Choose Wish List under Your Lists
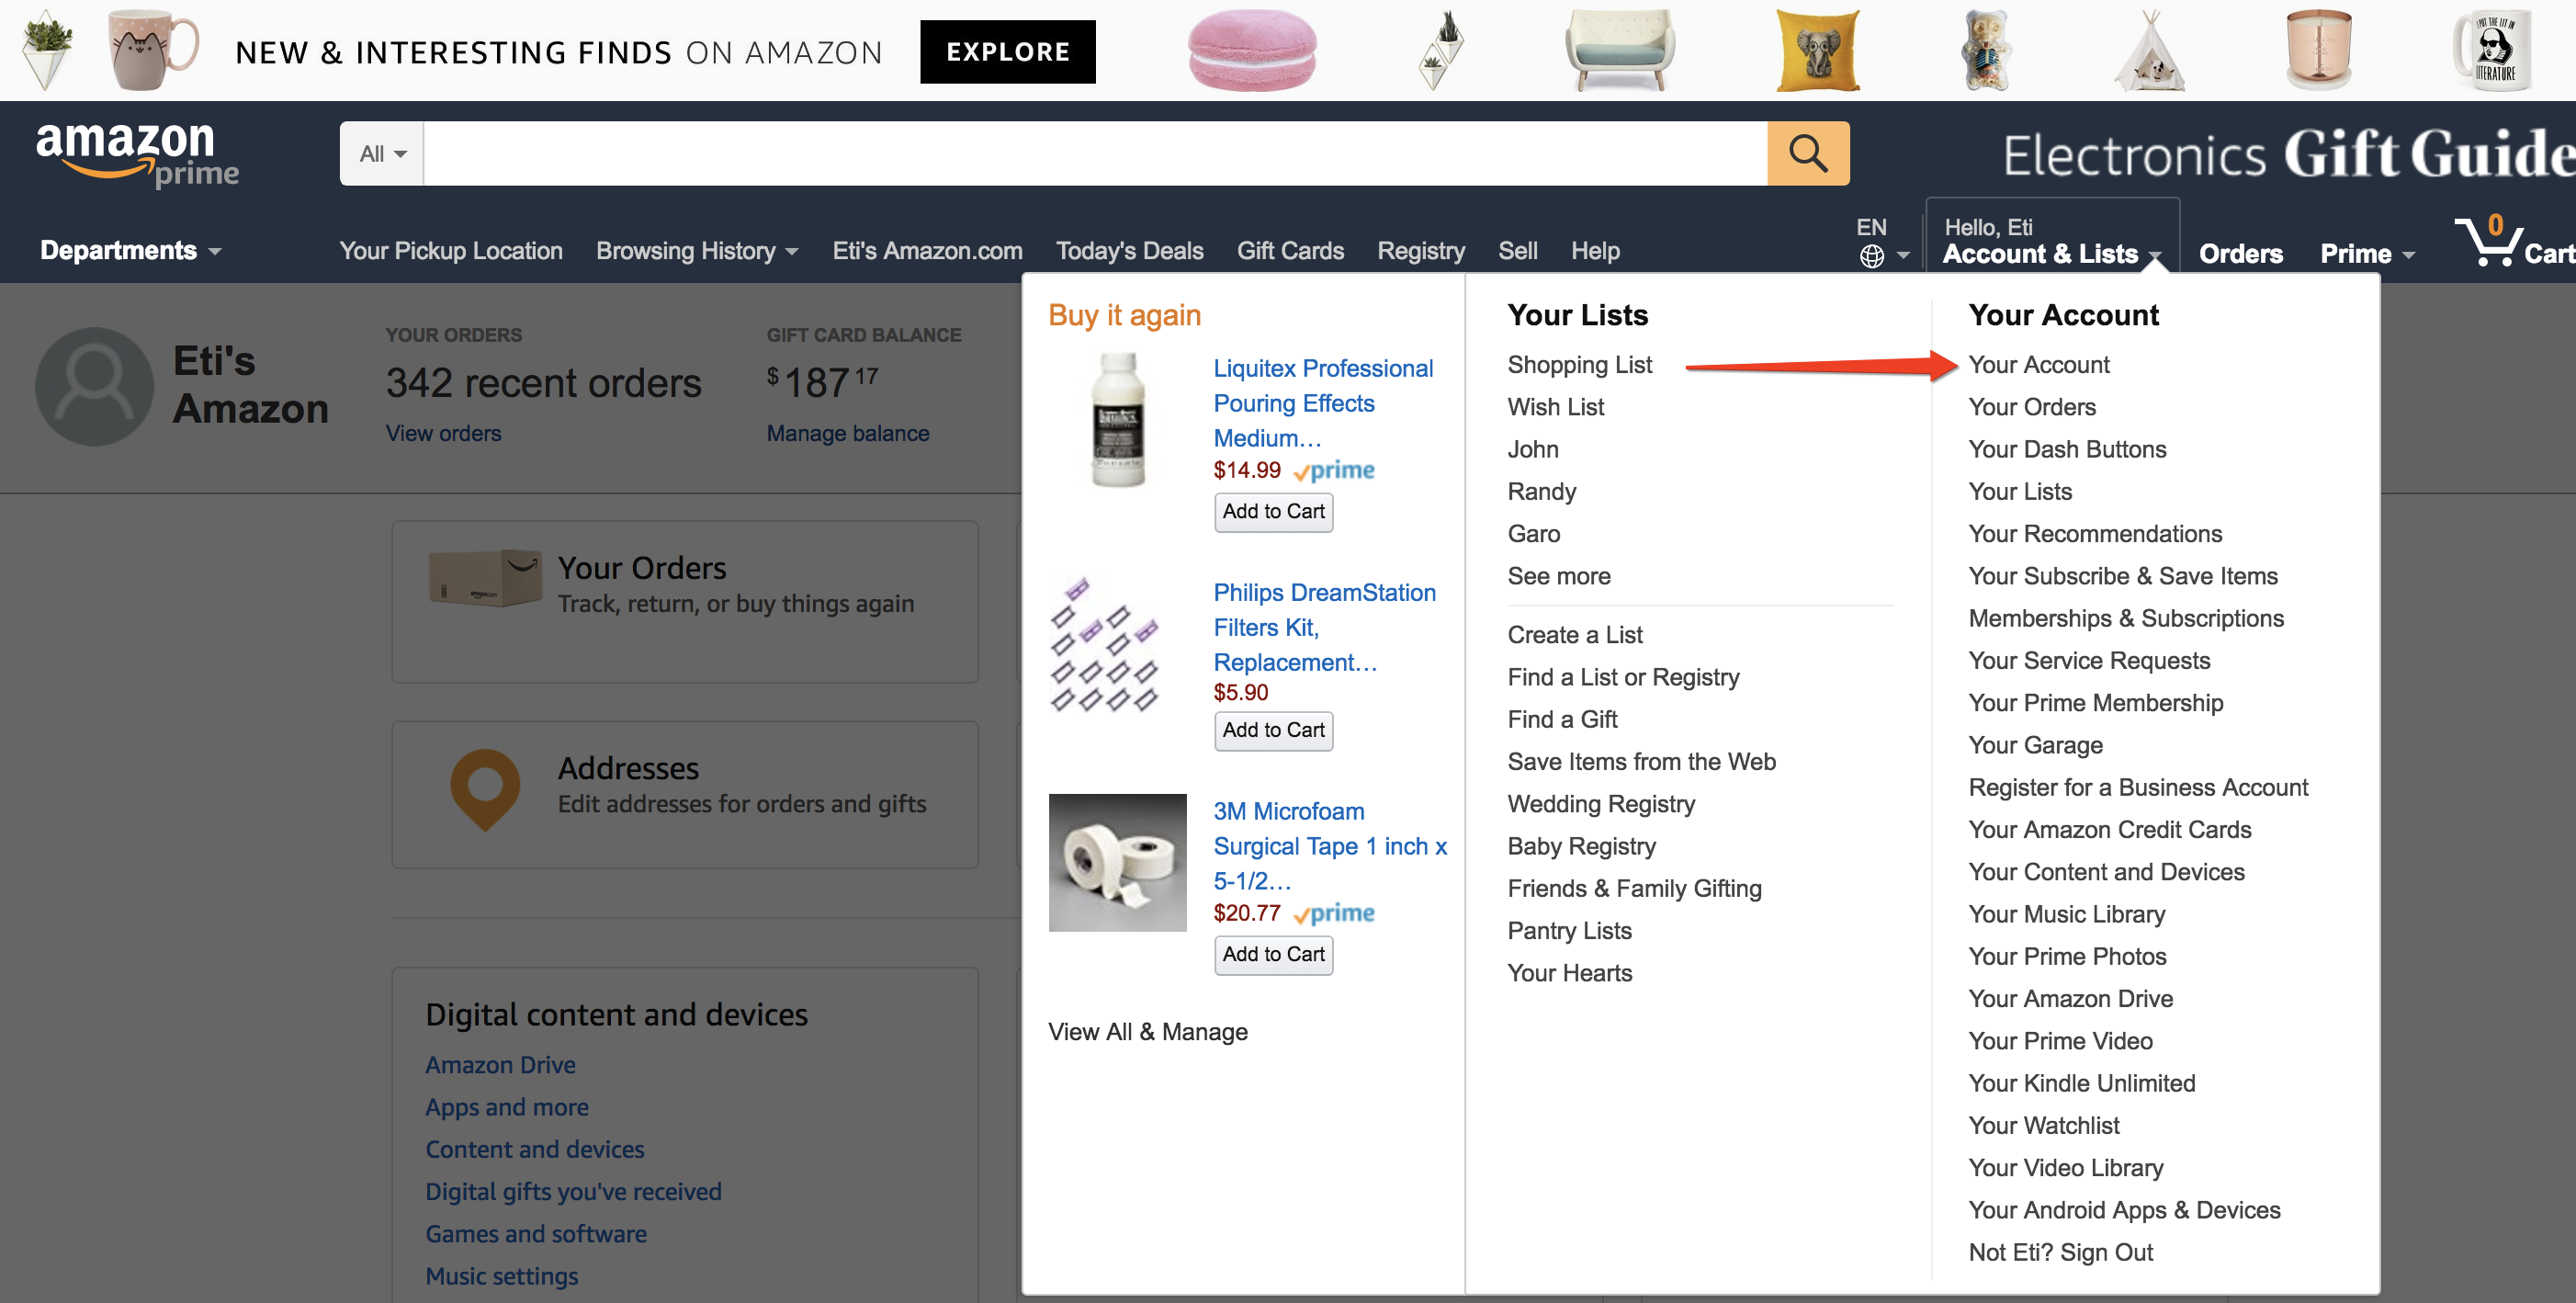This screenshot has width=2576, height=1303. (1555, 407)
